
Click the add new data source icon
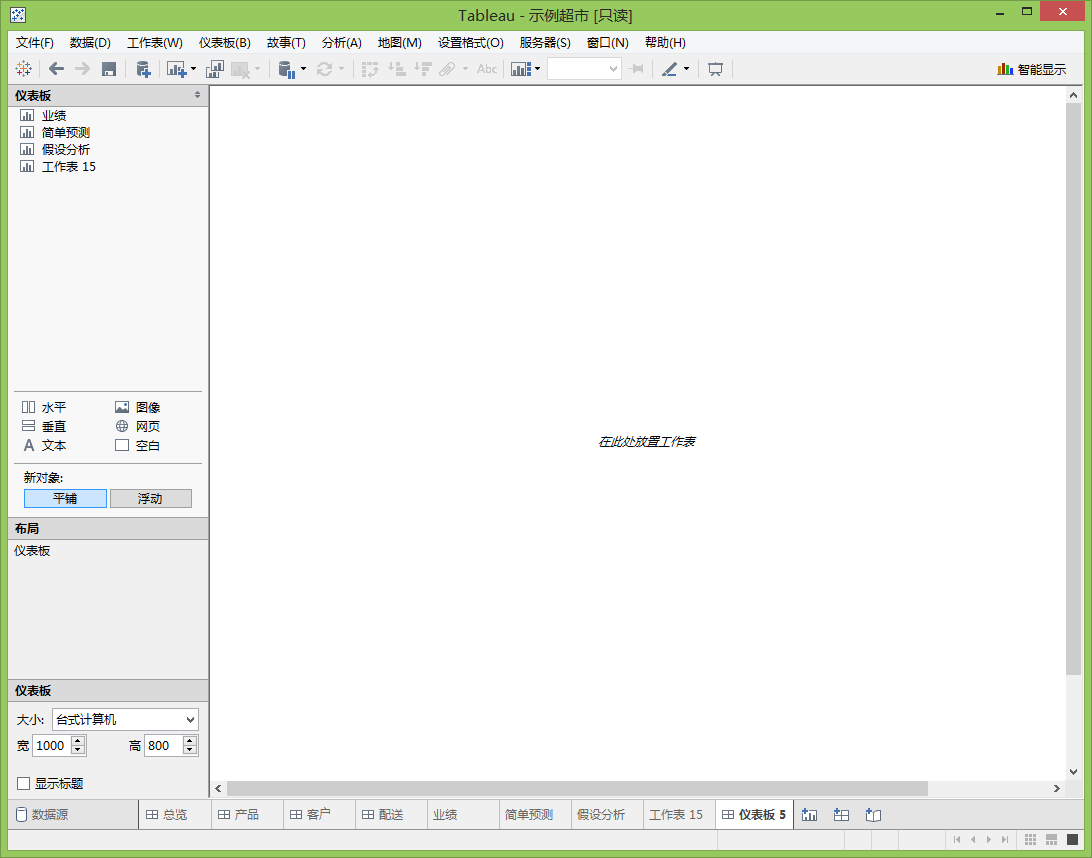tap(143, 69)
